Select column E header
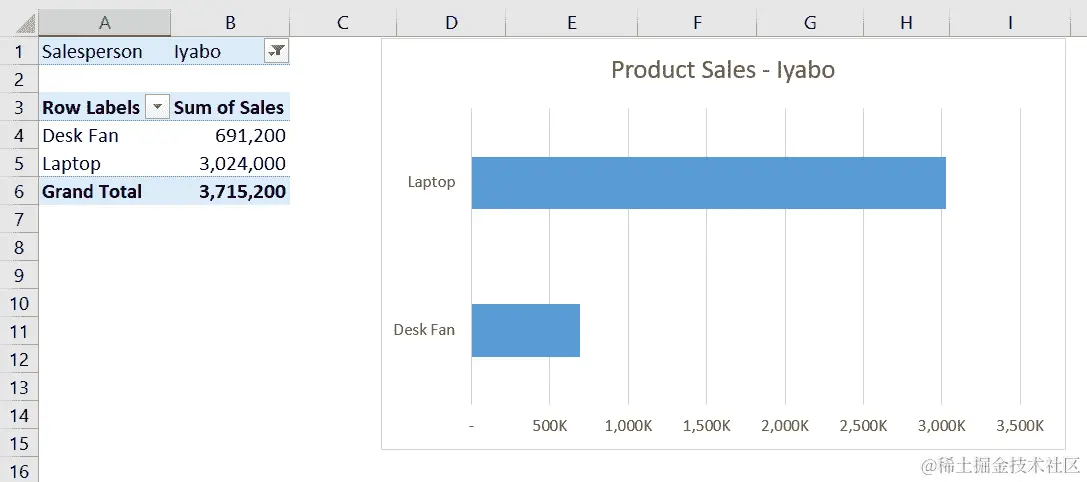1087x482 pixels. click(x=572, y=22)
